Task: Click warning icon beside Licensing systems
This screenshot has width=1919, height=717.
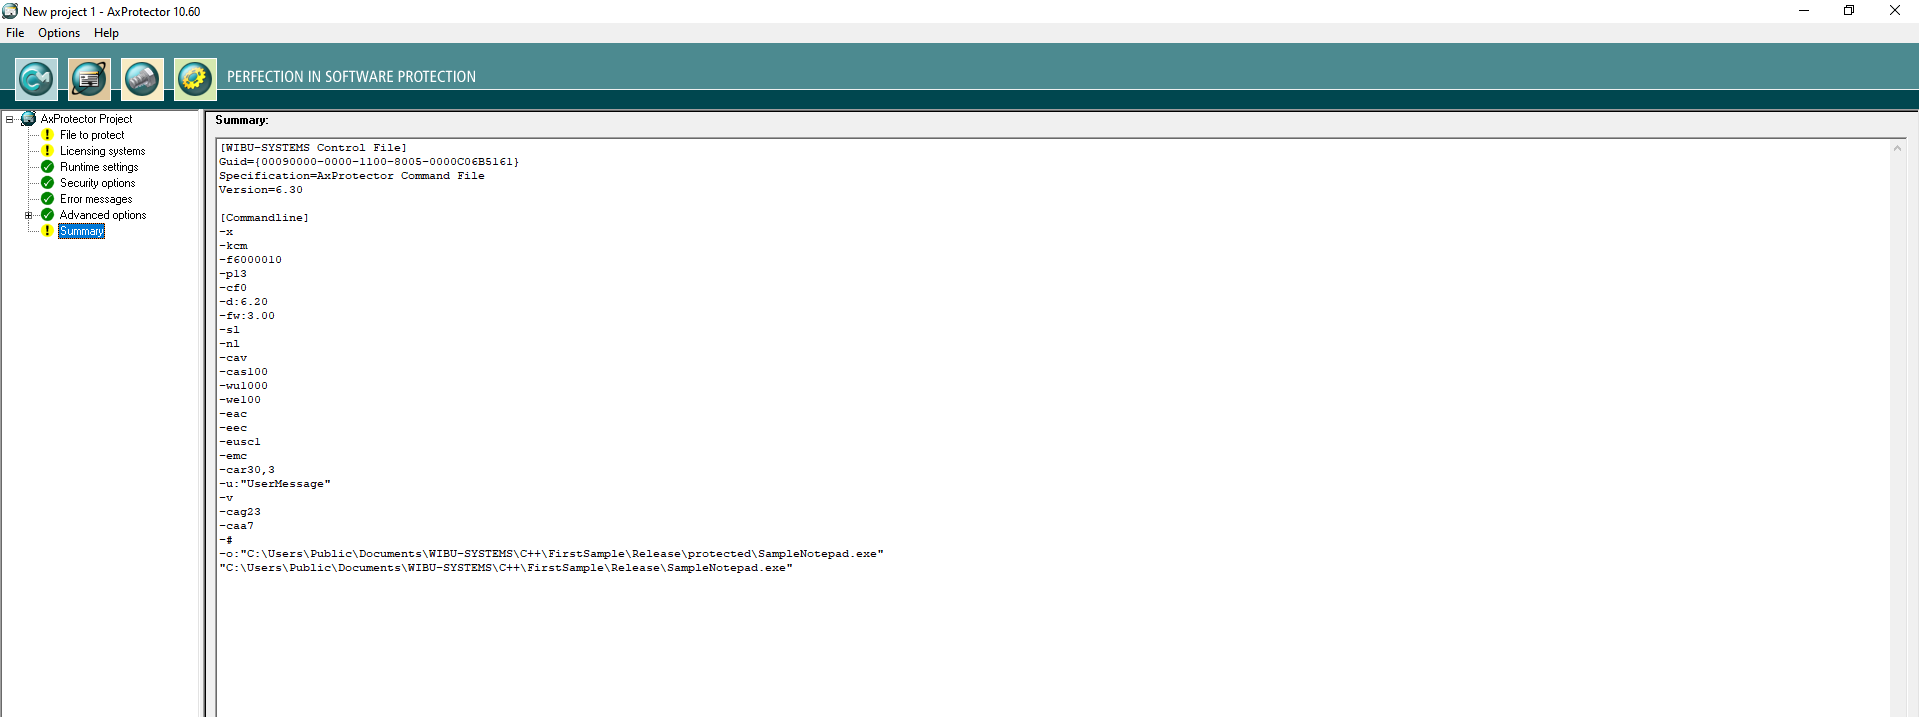Action: [47, 151]
